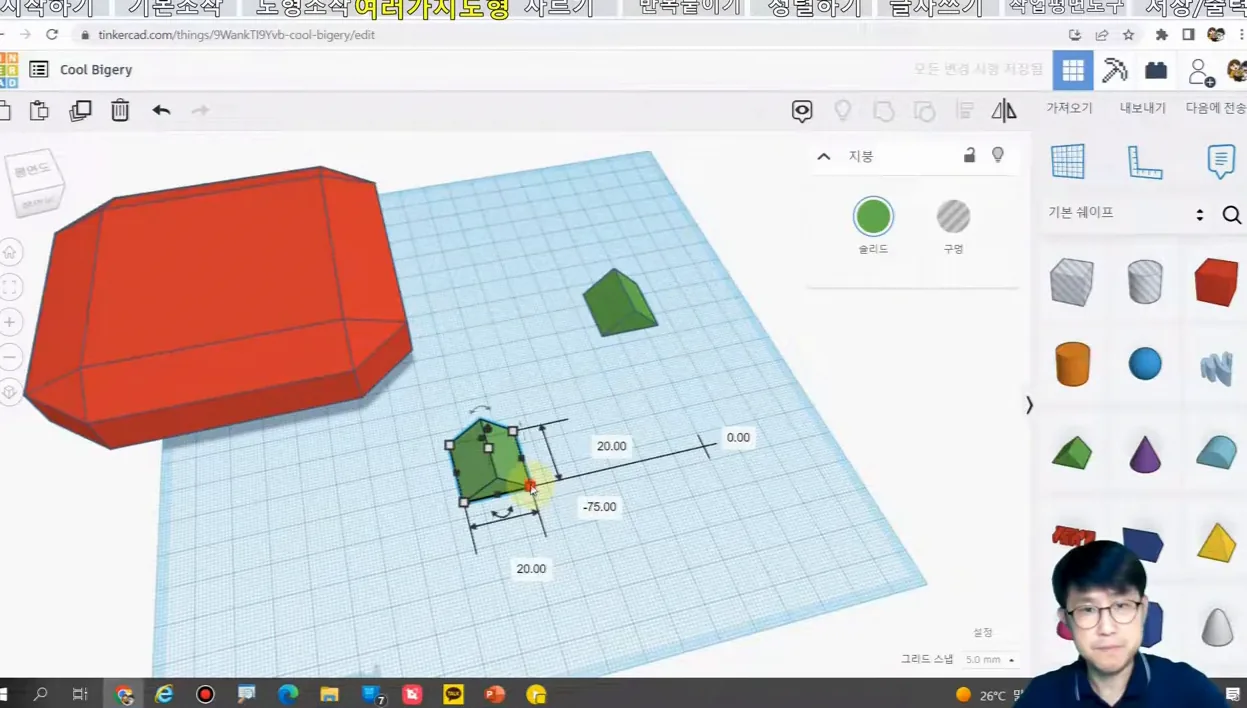
Task: Collapse the shapes panel side arrow
Action: tap(1029, 405)
